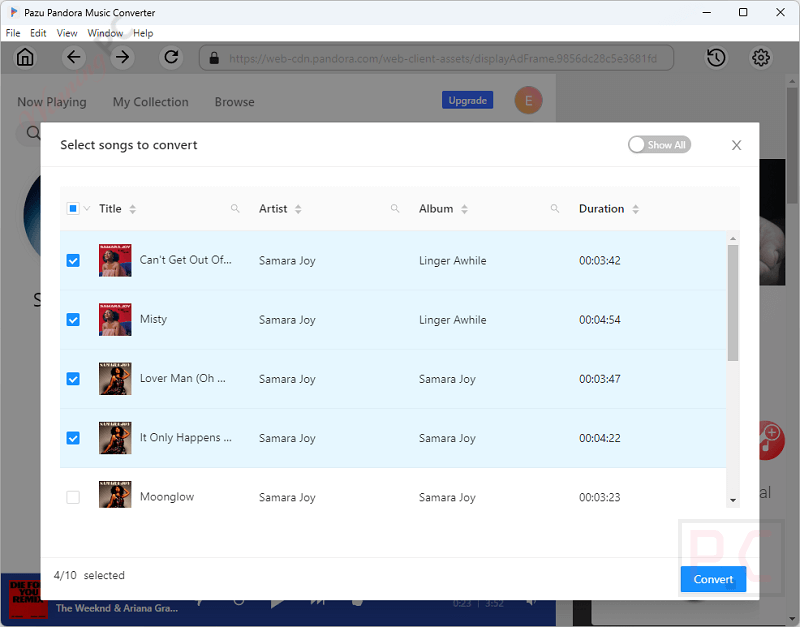Navigate back with the left arrow
This screenshot has width=800, height=627.
click(x=73, y=57)
